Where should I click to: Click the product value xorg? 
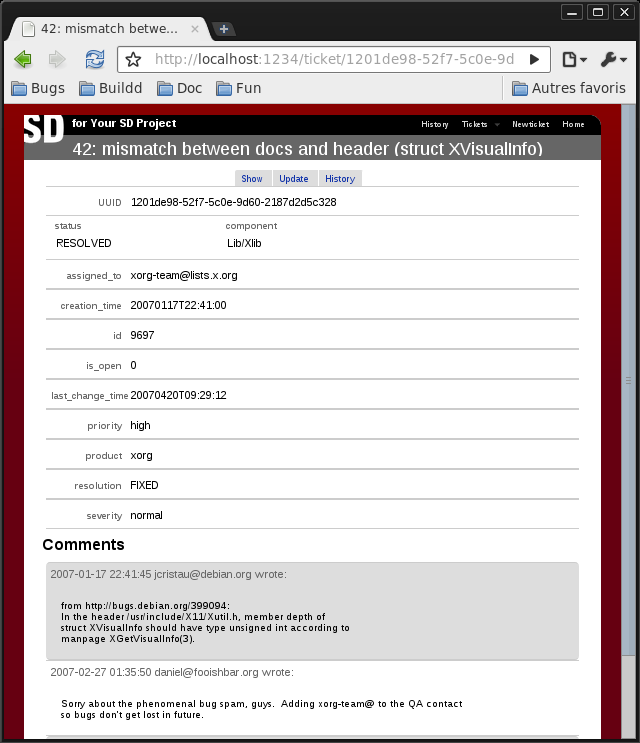click(141, 456)
